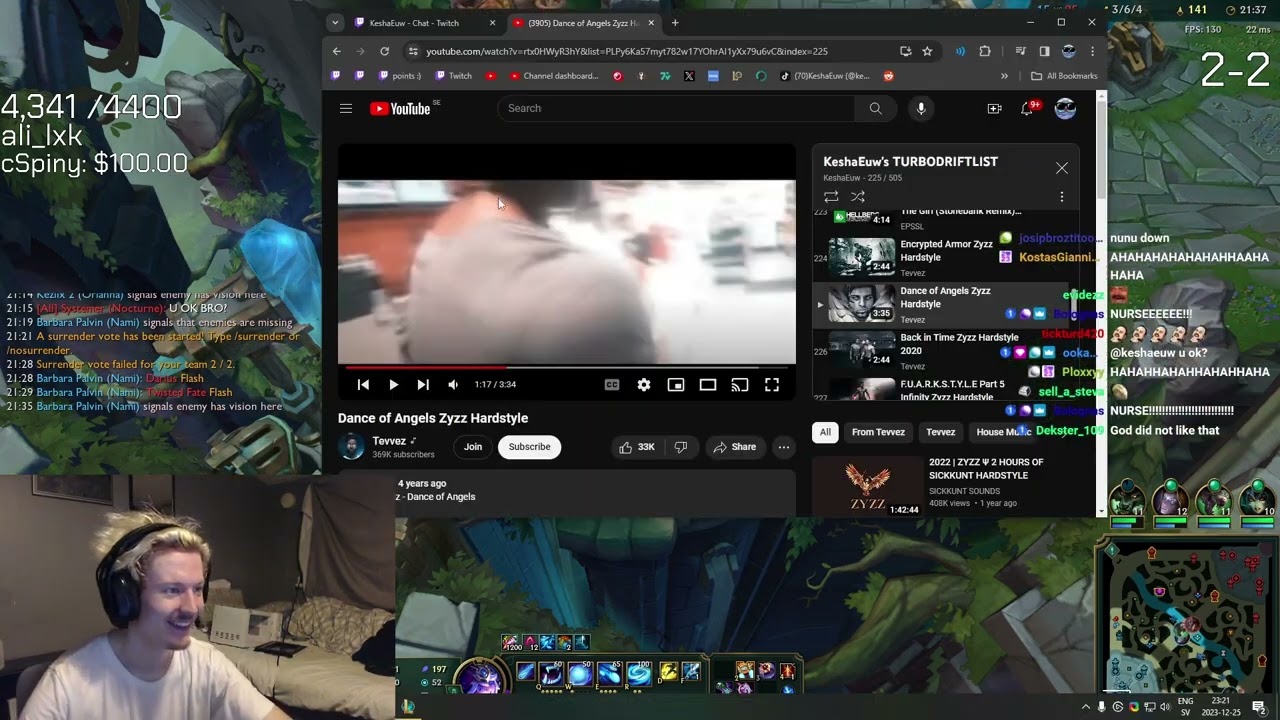Go back in browser history
The width and height of the screenshot is (1280, 720).
336,51
